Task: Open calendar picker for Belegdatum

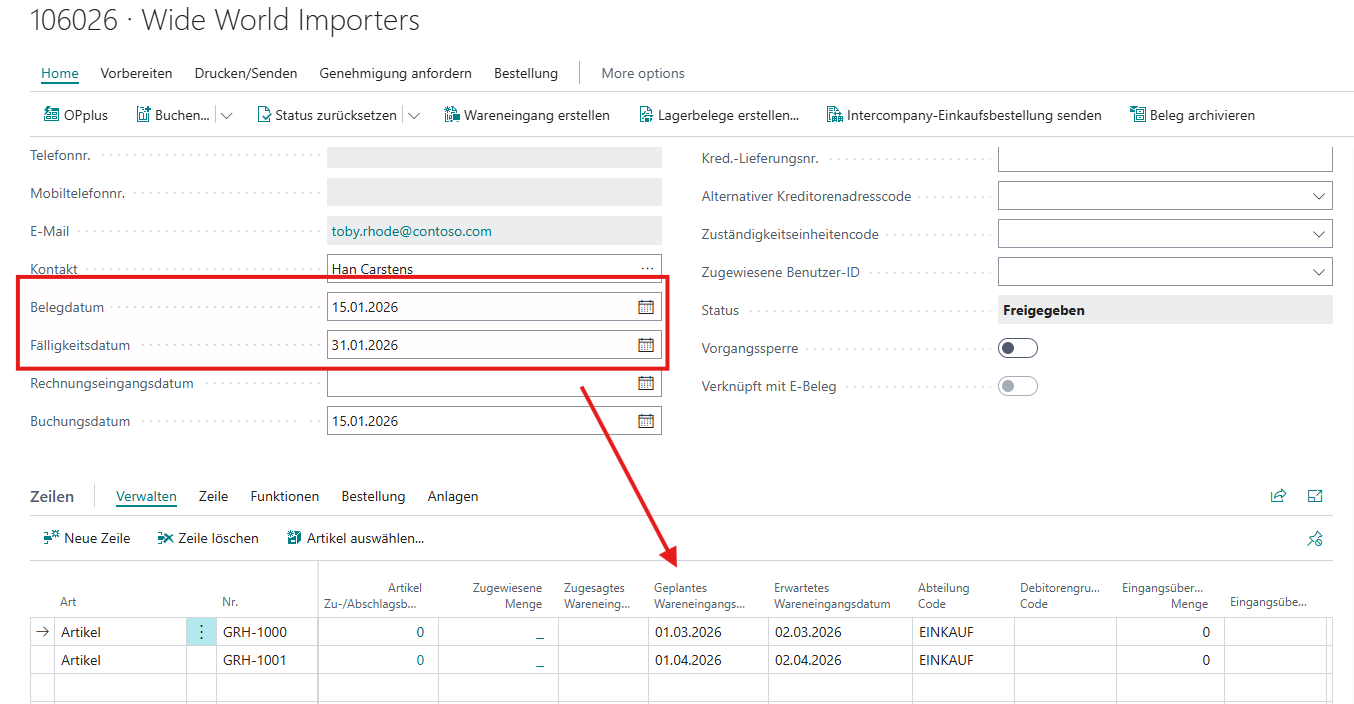Action: (646, 307)
